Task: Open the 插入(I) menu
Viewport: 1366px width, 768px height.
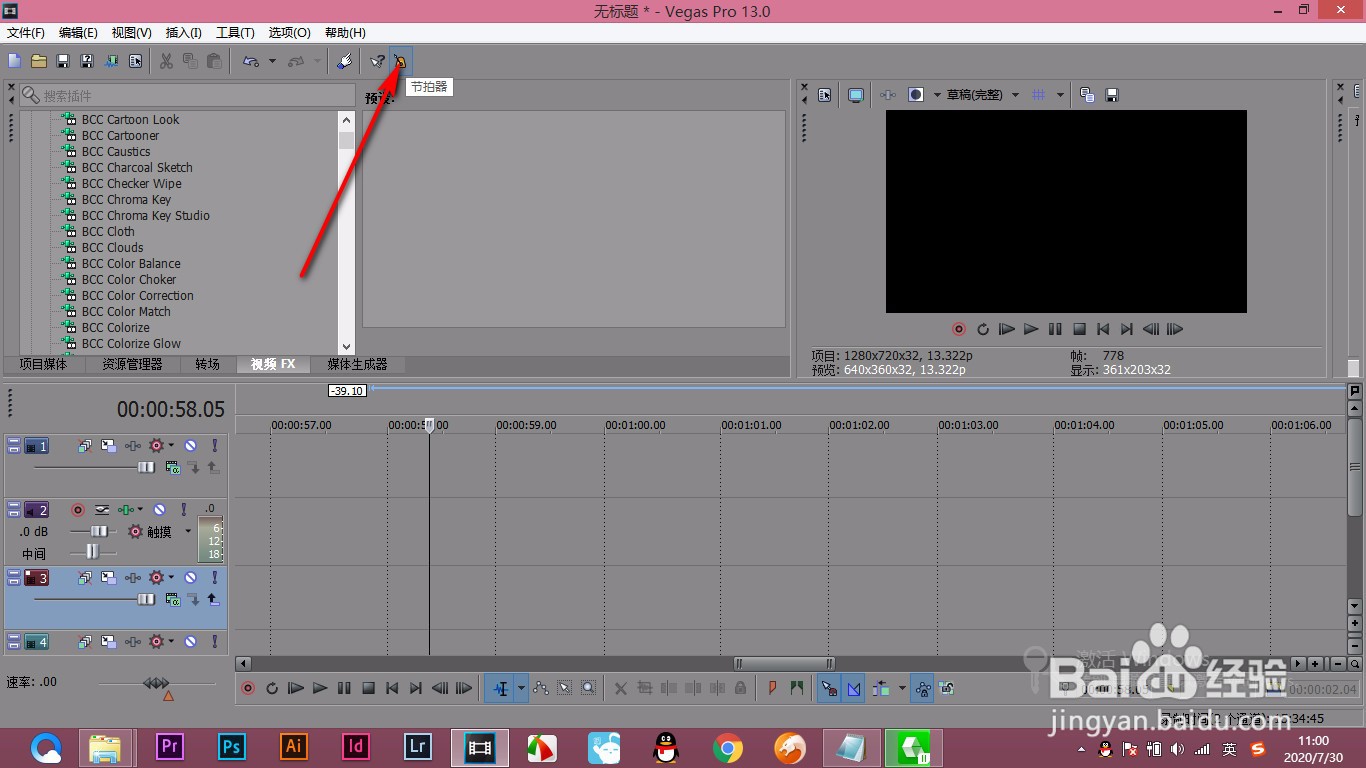Action: [183, 33]
